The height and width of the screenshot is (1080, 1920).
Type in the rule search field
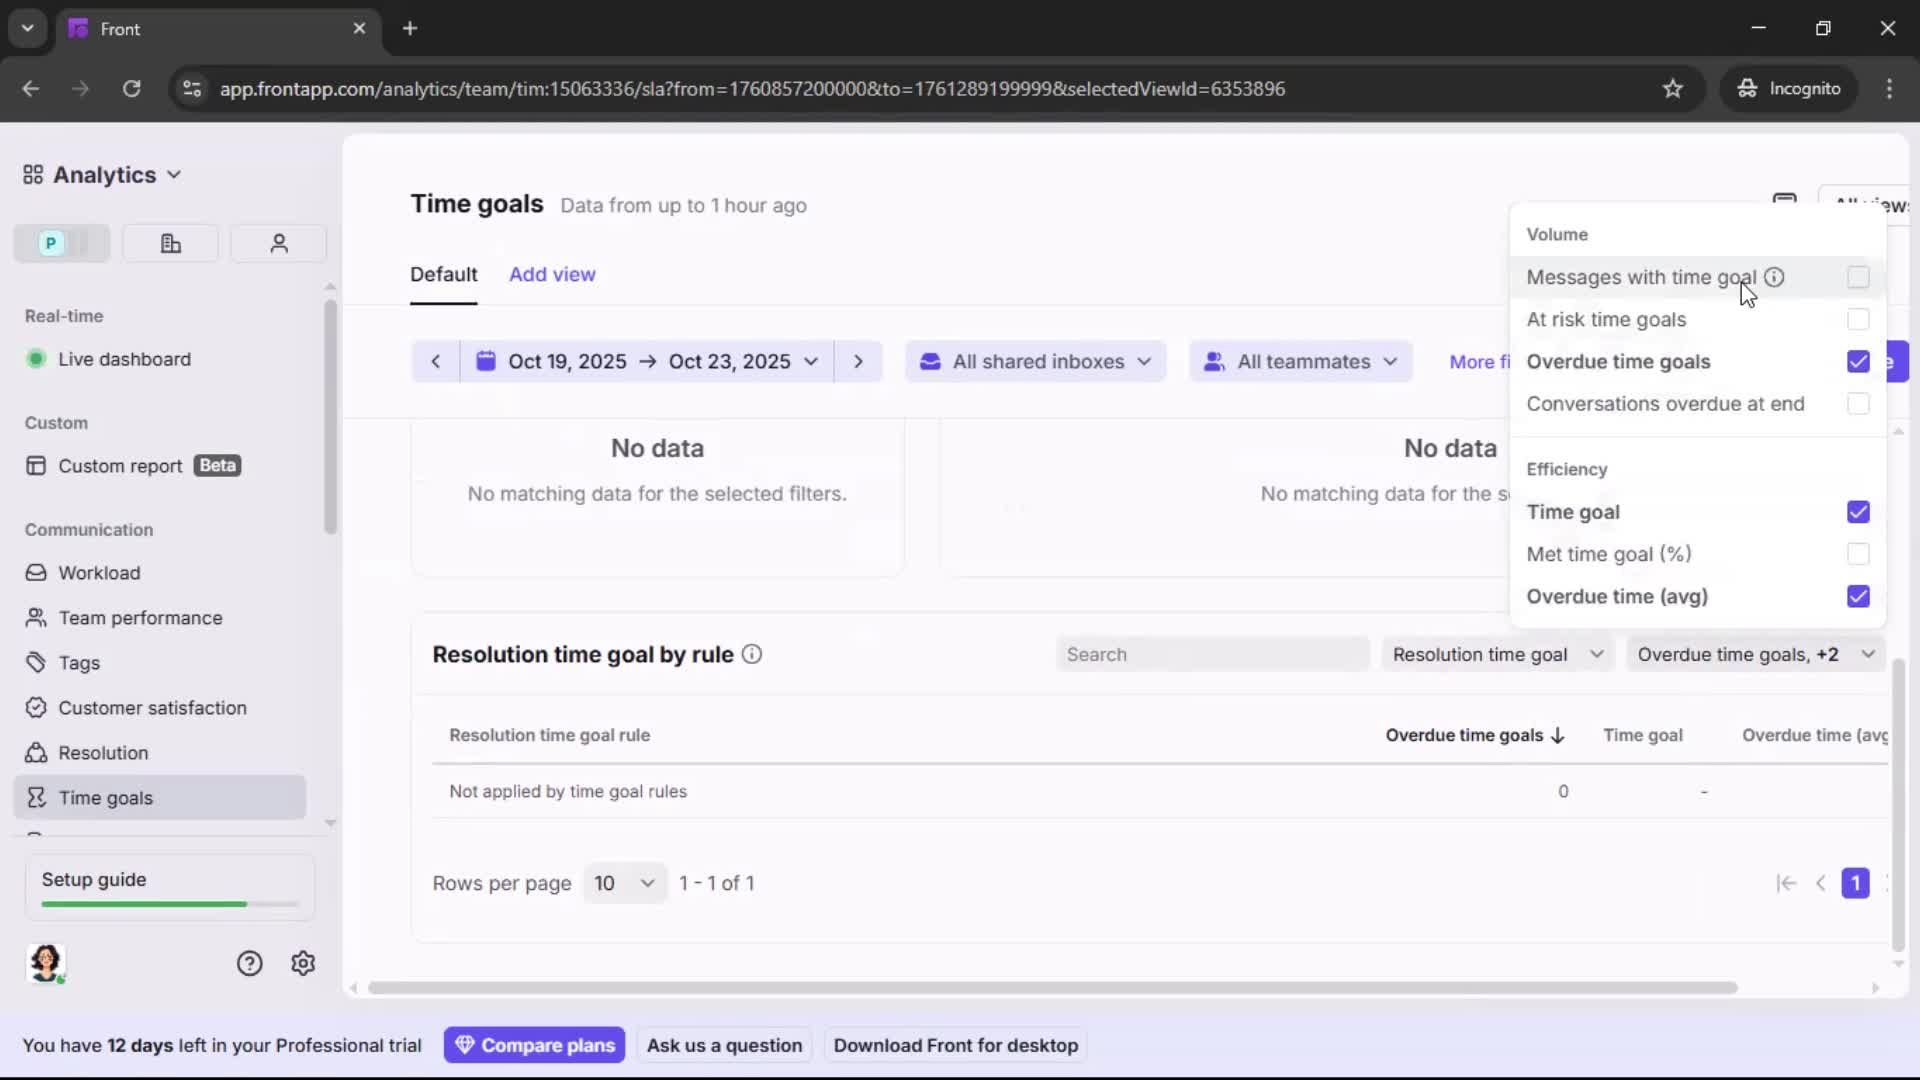pyautogui.click(x=1212, y=653)
